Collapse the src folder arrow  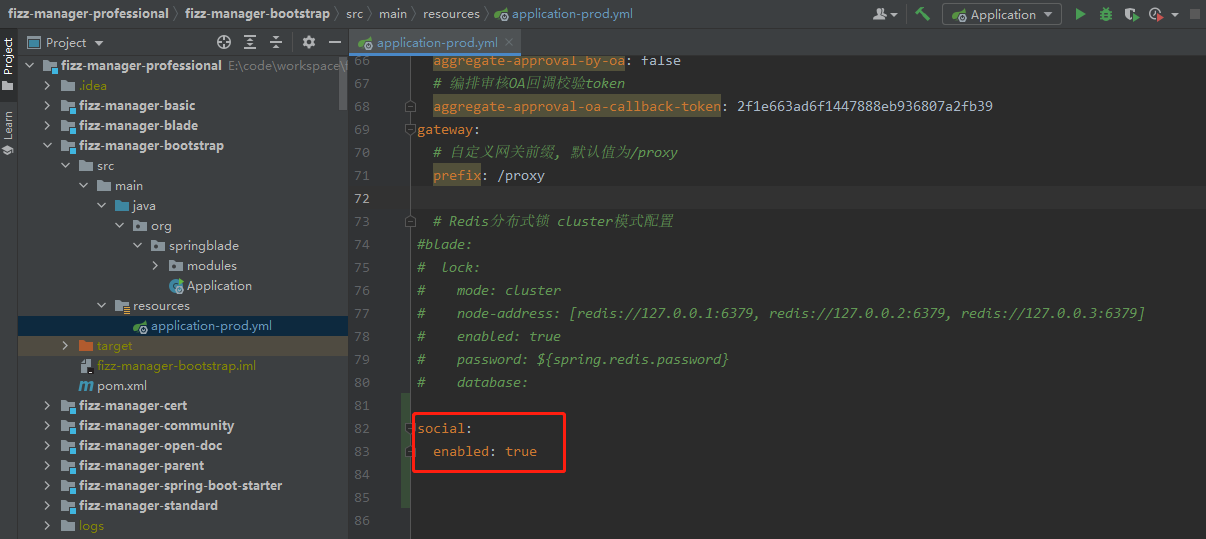coord(65,166)
